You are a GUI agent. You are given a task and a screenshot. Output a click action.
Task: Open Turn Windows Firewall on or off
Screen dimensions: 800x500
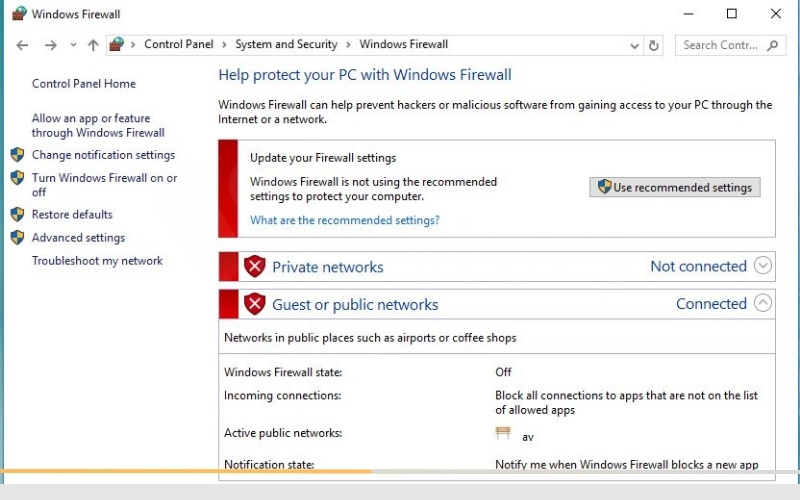(x=104, y=185)
